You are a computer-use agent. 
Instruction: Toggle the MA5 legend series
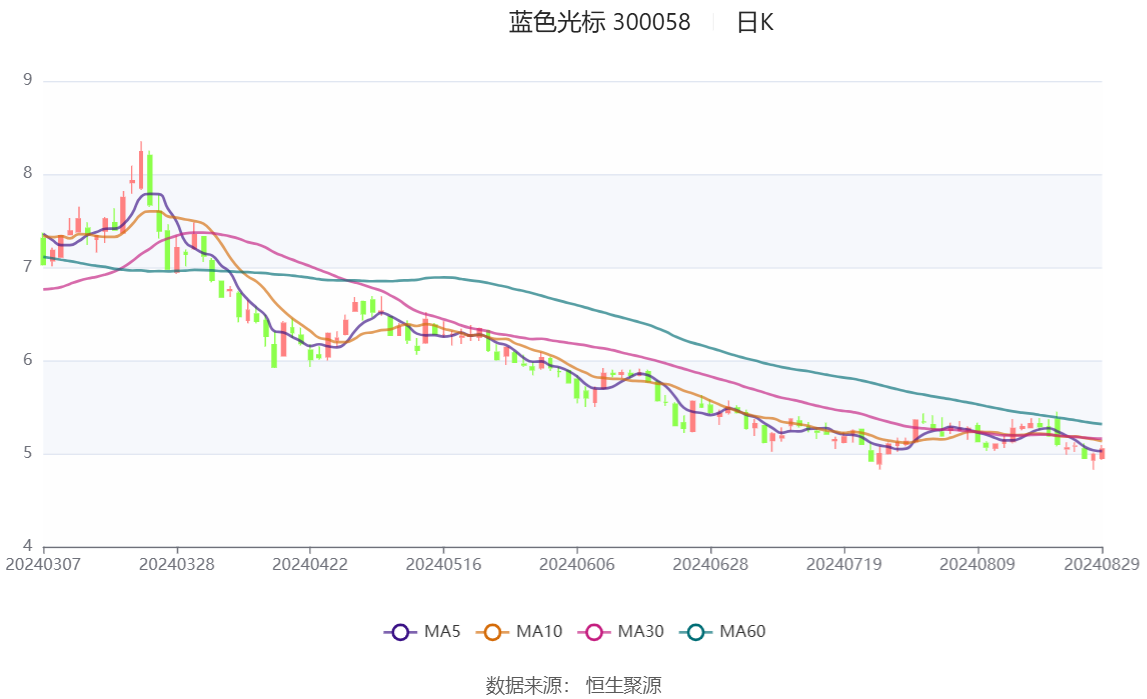click(422, 632)
